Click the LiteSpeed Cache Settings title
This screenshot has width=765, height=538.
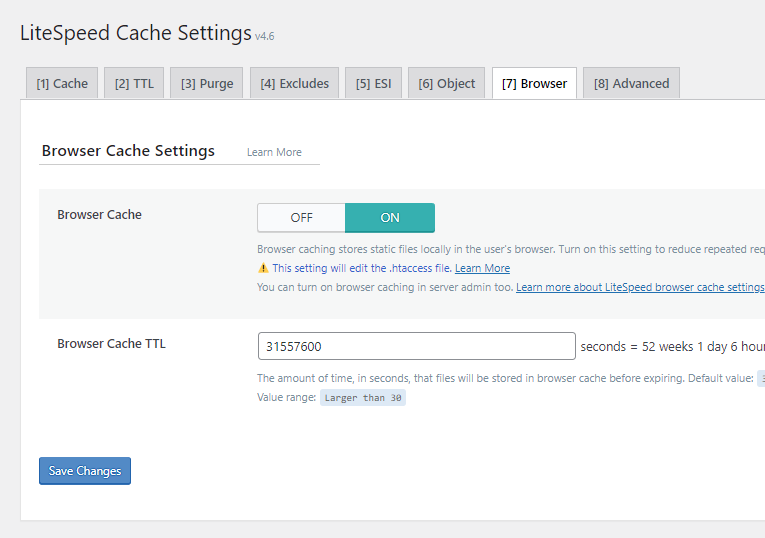(x=136, y=33)
